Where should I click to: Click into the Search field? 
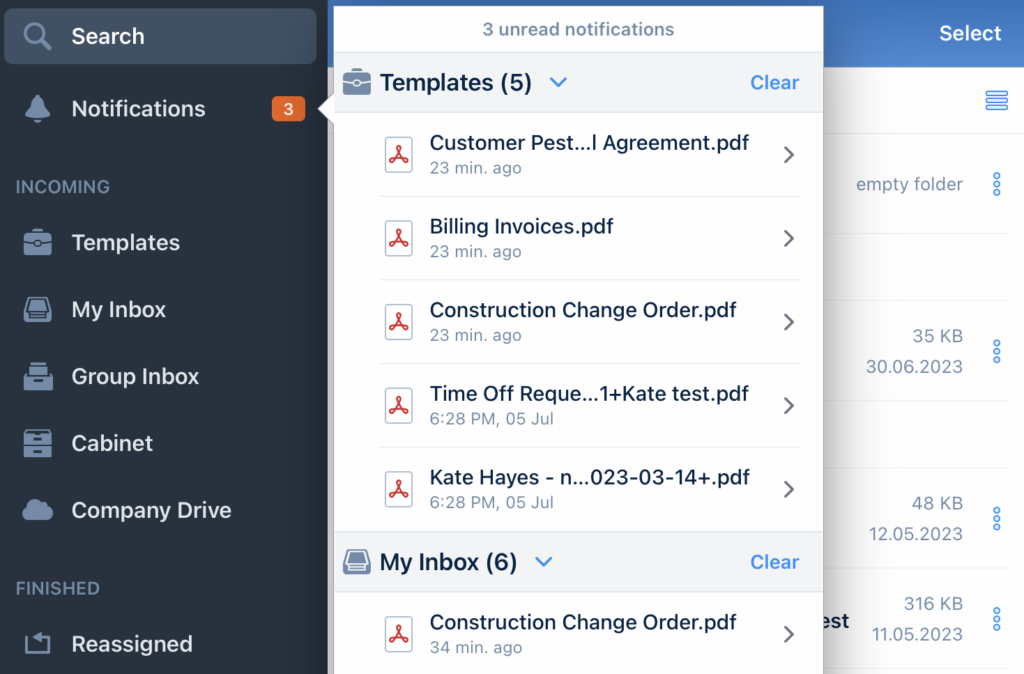tap(160, 36)
